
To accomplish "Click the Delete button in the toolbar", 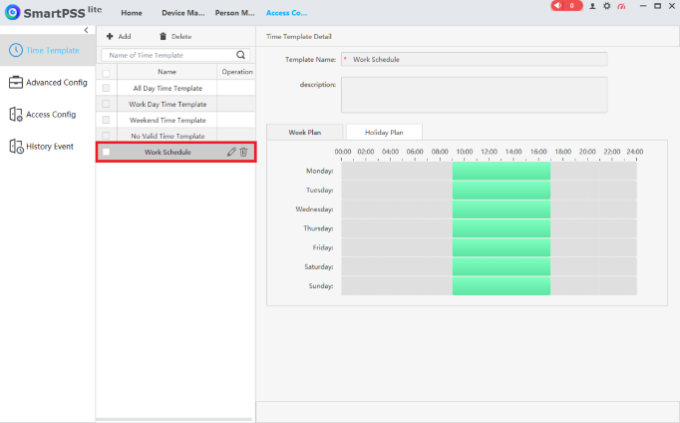I will 175,36.
